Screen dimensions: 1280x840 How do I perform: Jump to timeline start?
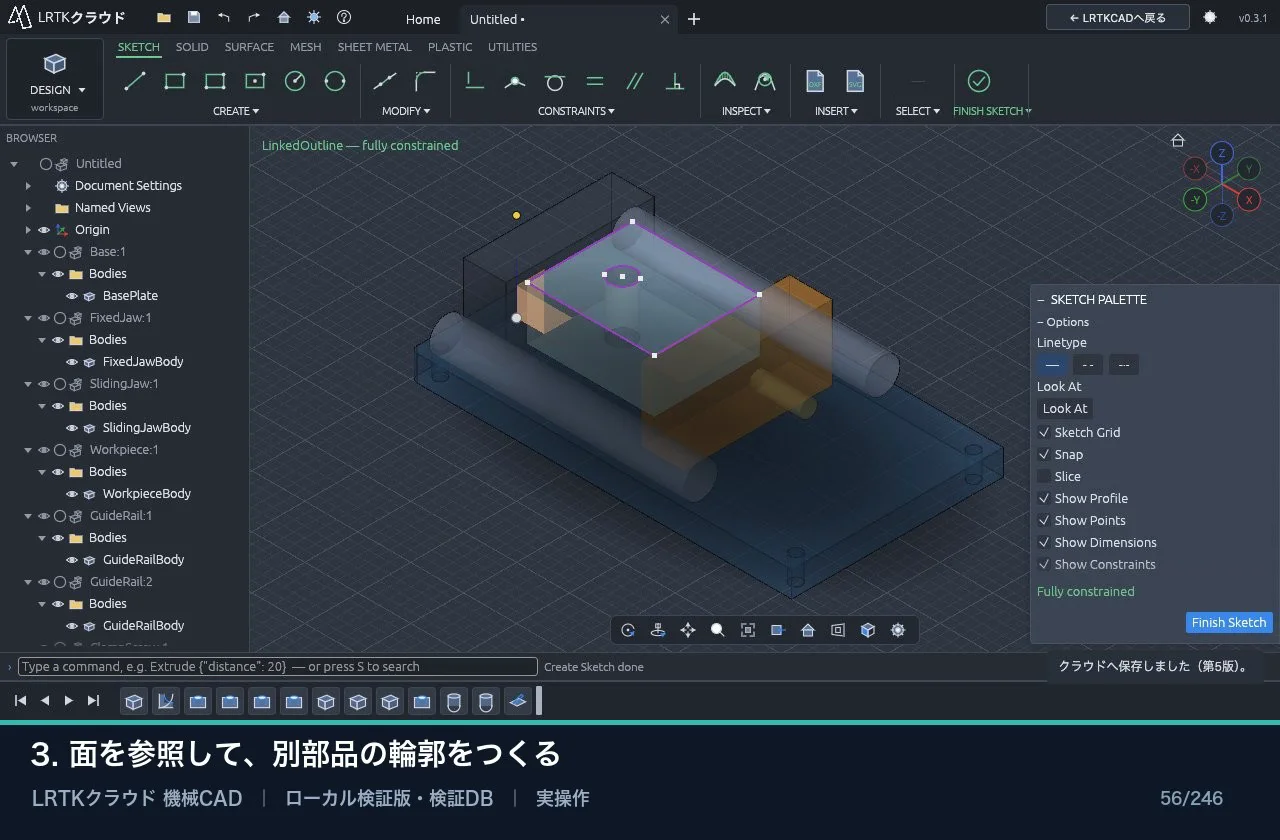pos(20,701)
